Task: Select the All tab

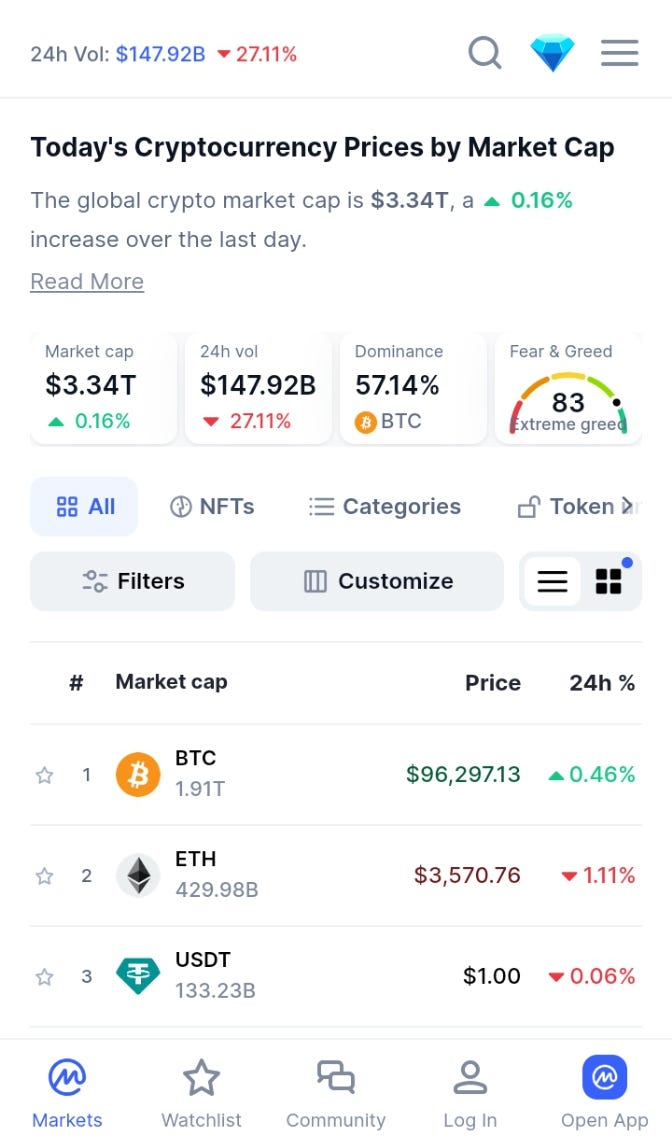Action: pyautogui.click(x=84, y=506)
